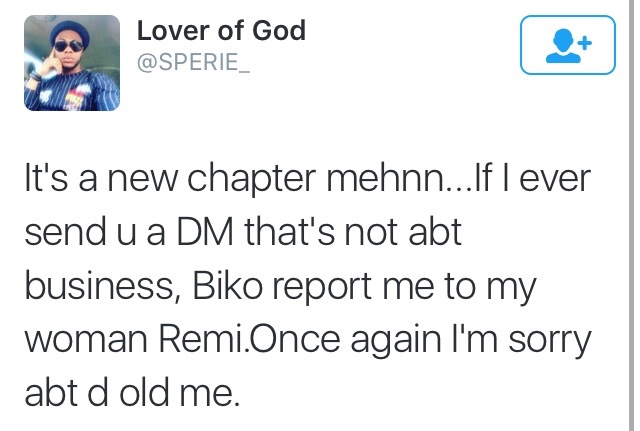Tap the plus sign on follow button
This screenshot has height=431, width=640.
583,42
